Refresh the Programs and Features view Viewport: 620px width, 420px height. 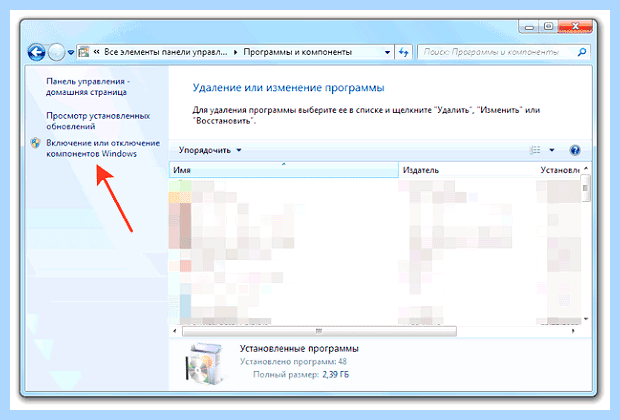[403, 52]
